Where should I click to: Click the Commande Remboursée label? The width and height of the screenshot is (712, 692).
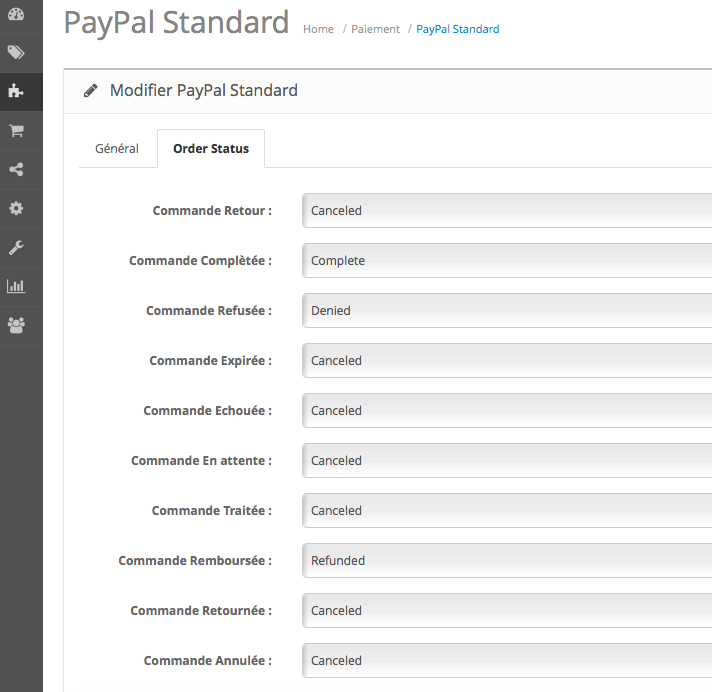(195, 560)
